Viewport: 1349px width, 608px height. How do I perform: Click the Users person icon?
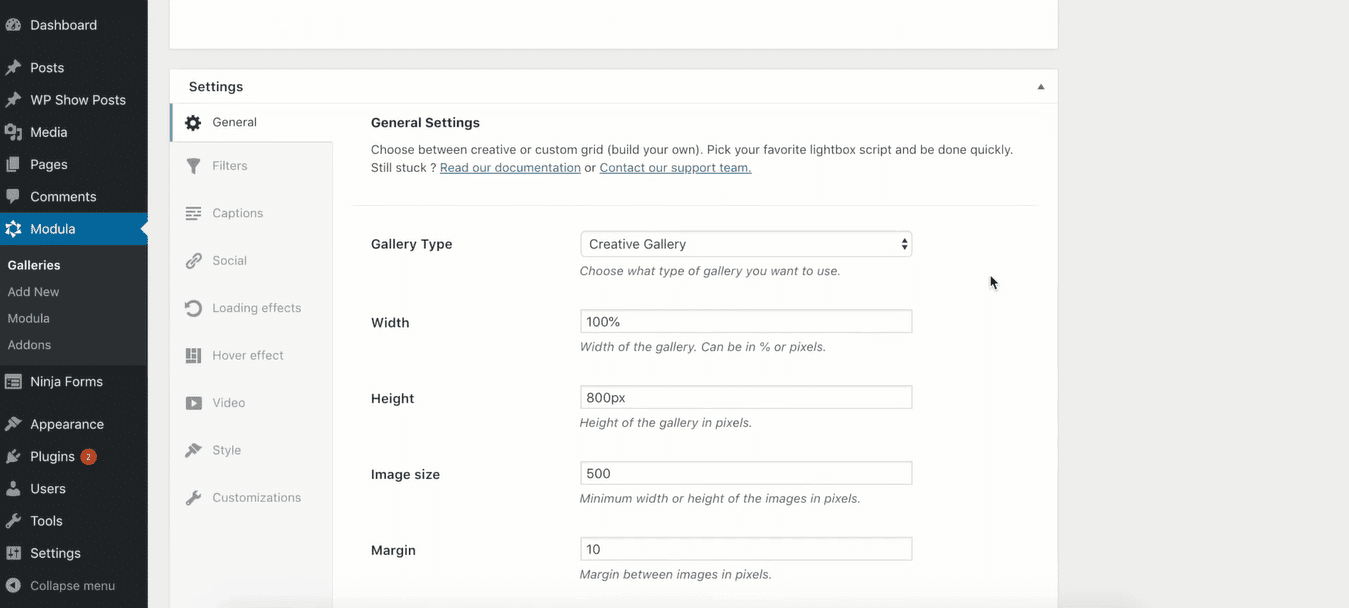coord(13,489)
